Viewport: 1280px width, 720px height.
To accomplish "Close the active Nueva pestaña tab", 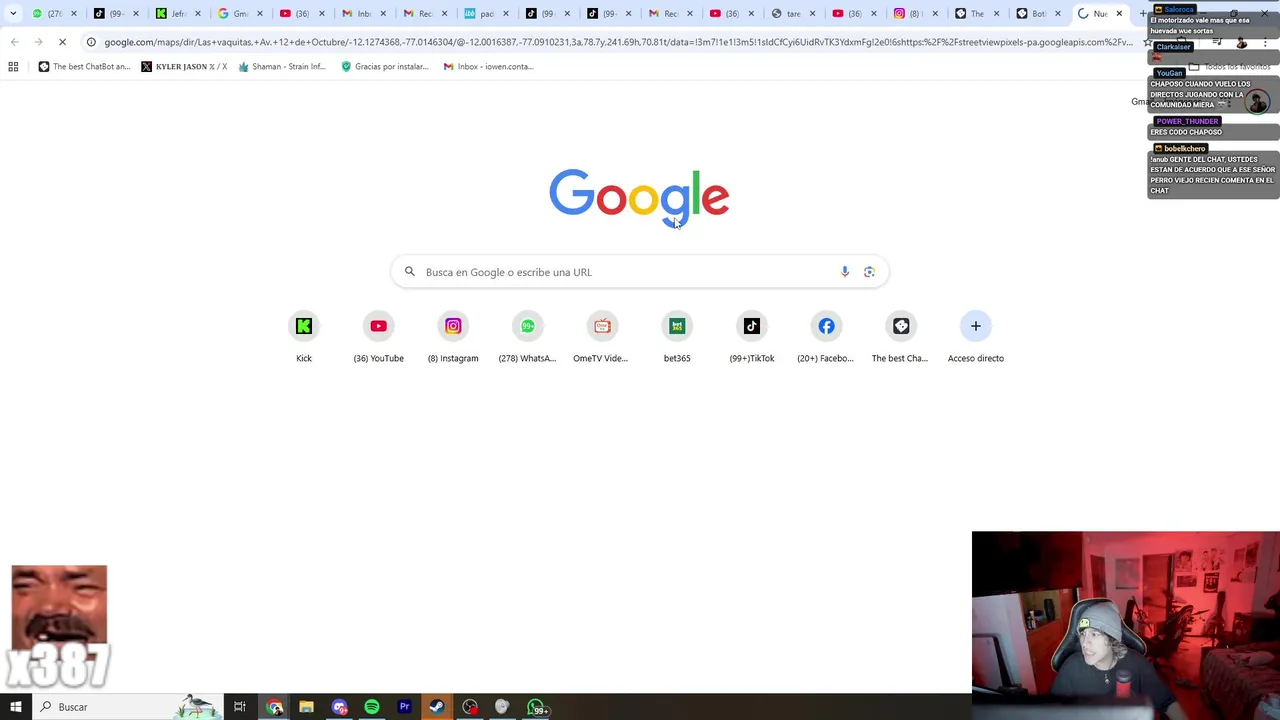I will click(x=1119, y=14).
